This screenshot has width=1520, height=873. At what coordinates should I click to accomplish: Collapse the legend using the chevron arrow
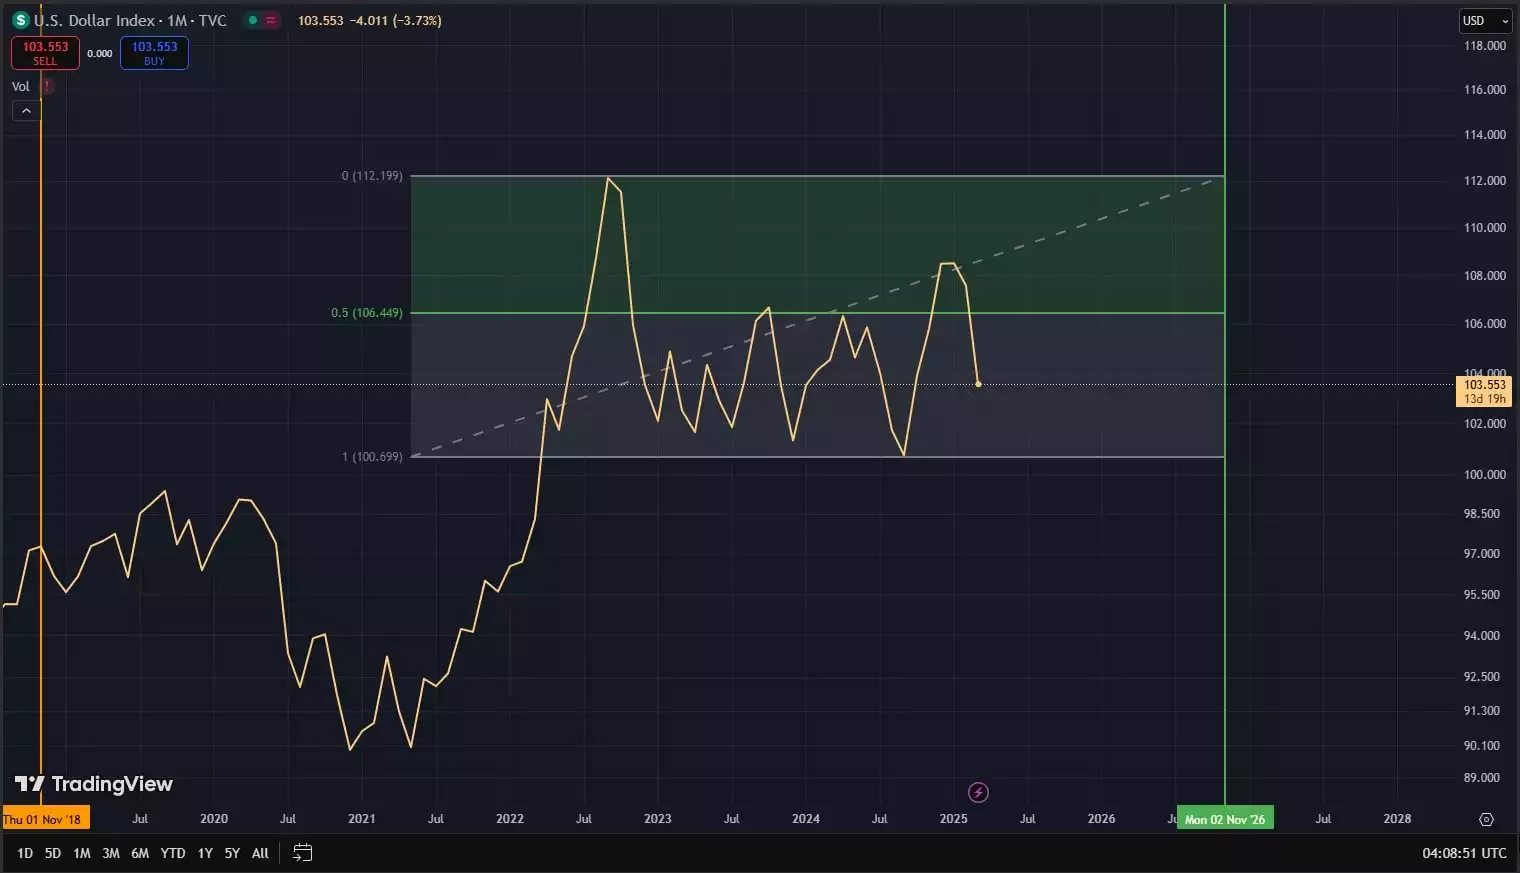[x=25, y=110]
